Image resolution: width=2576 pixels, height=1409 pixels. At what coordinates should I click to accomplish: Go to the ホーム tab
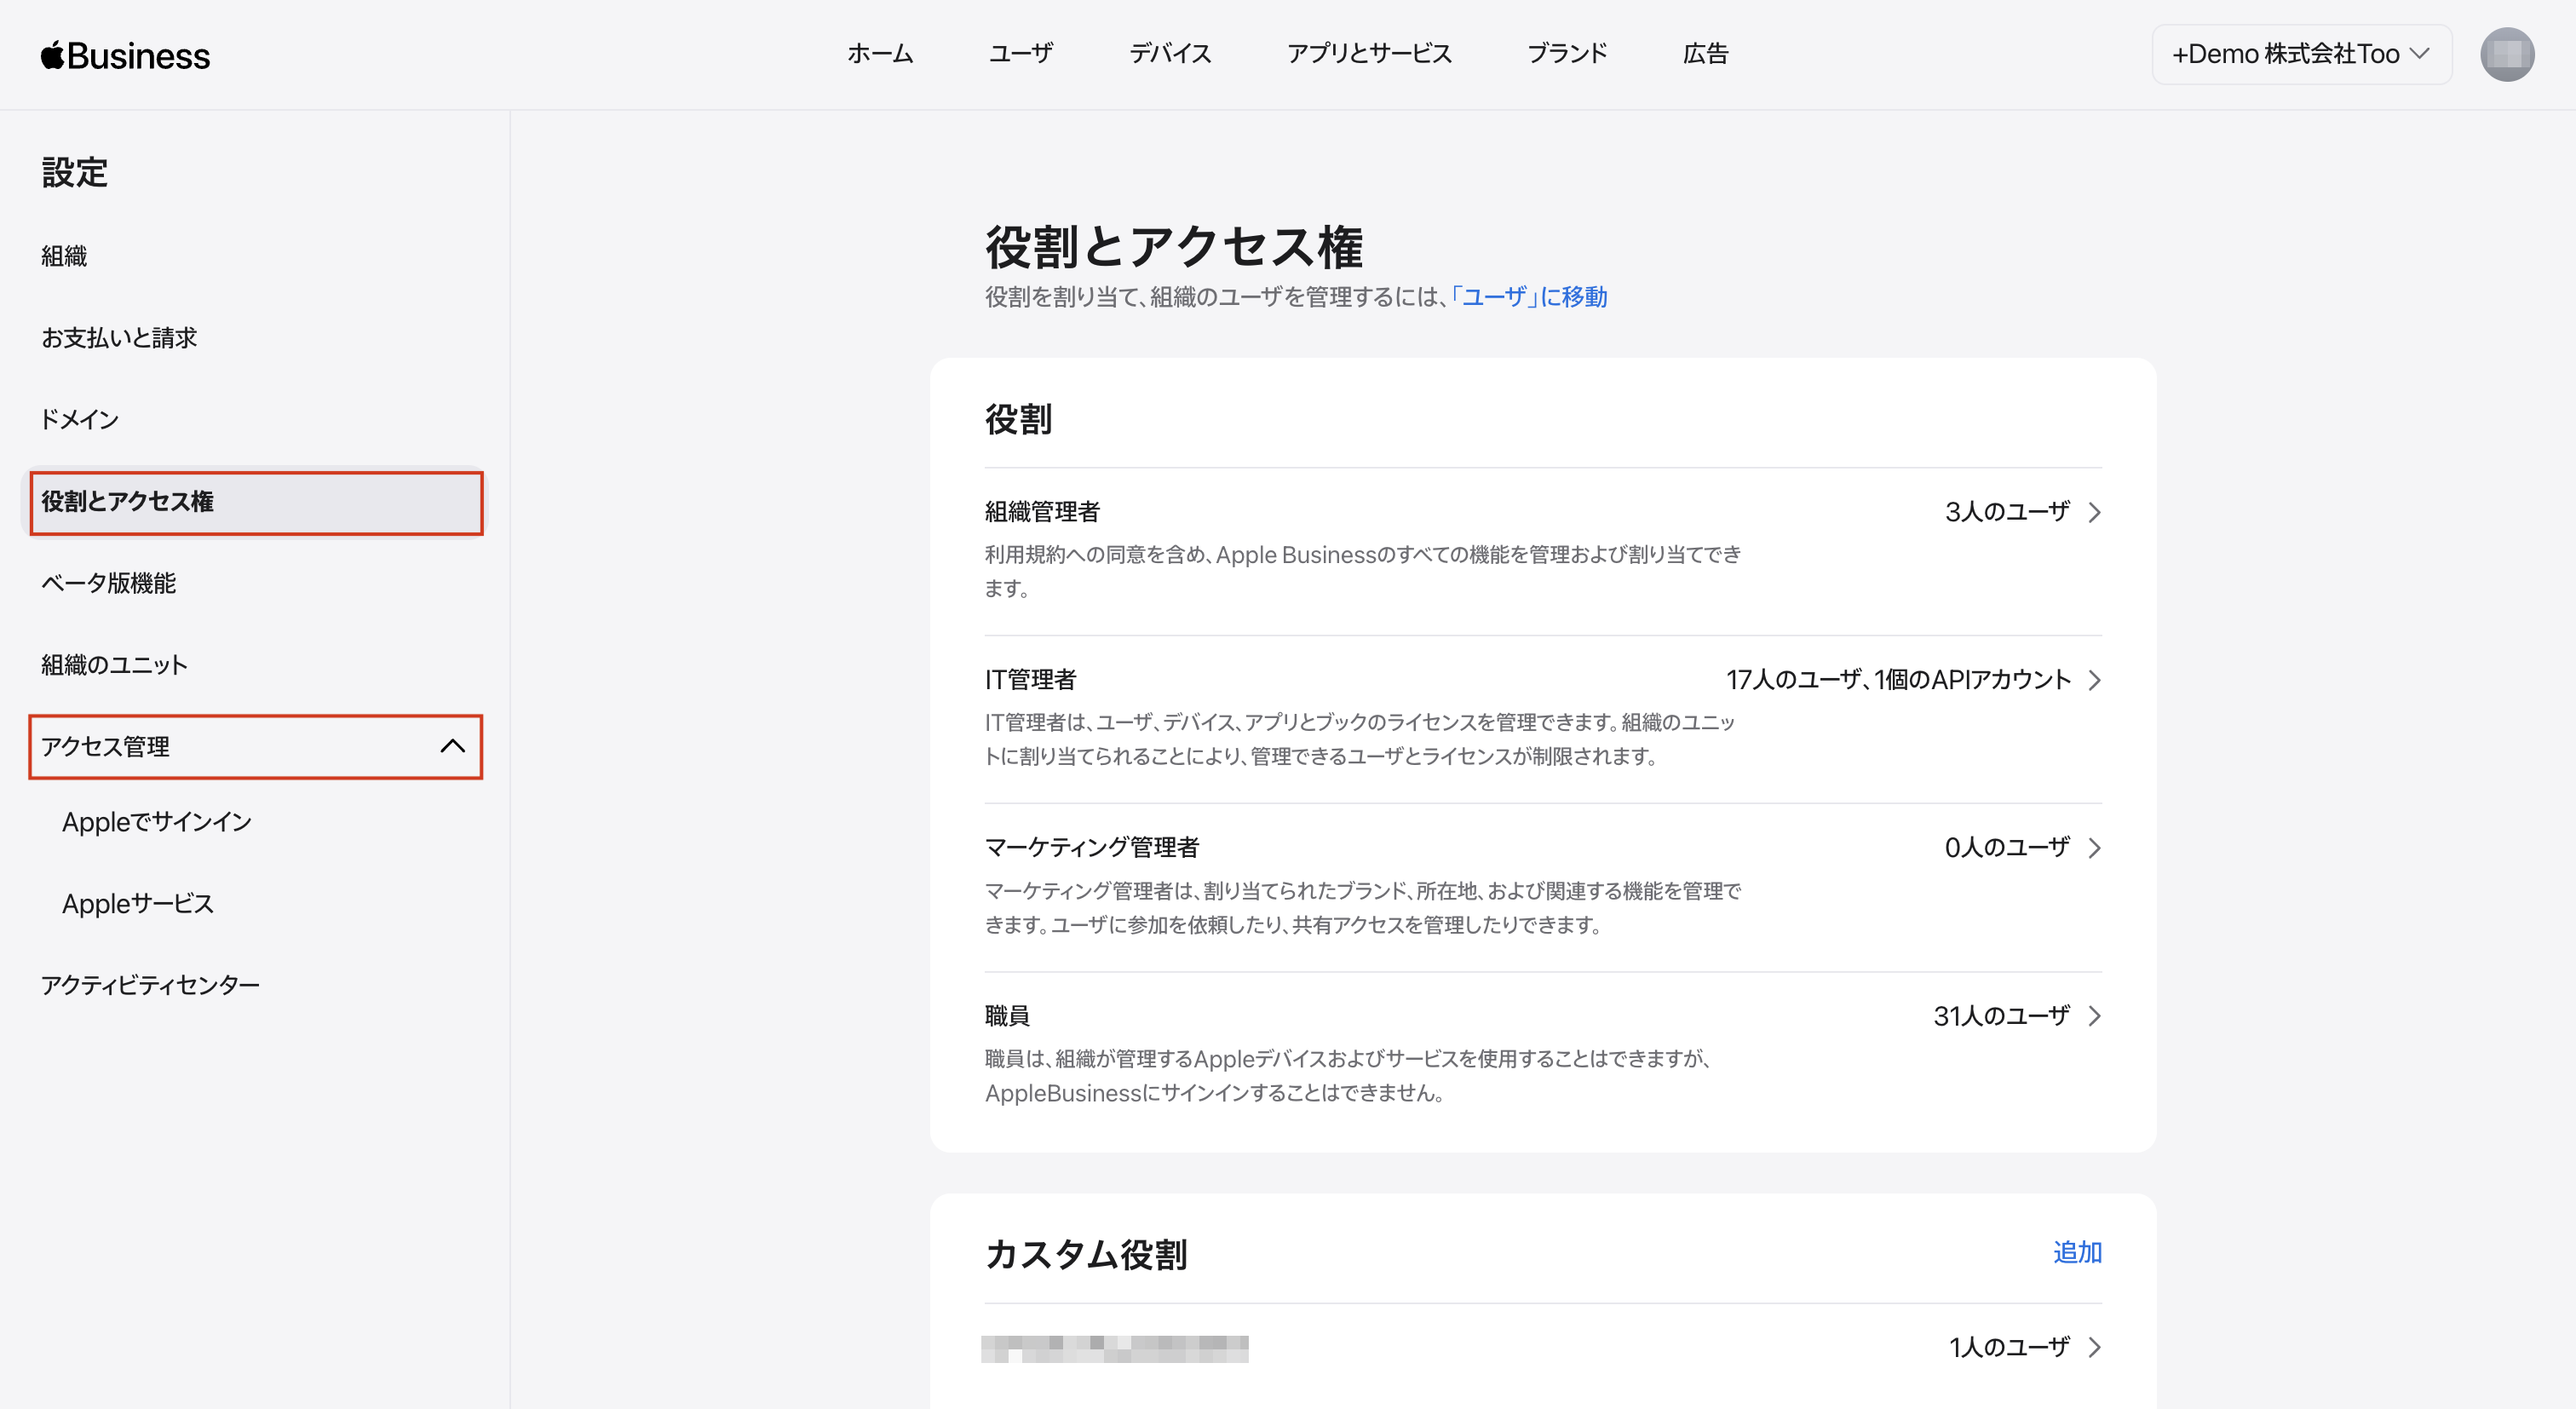point(880,54)
